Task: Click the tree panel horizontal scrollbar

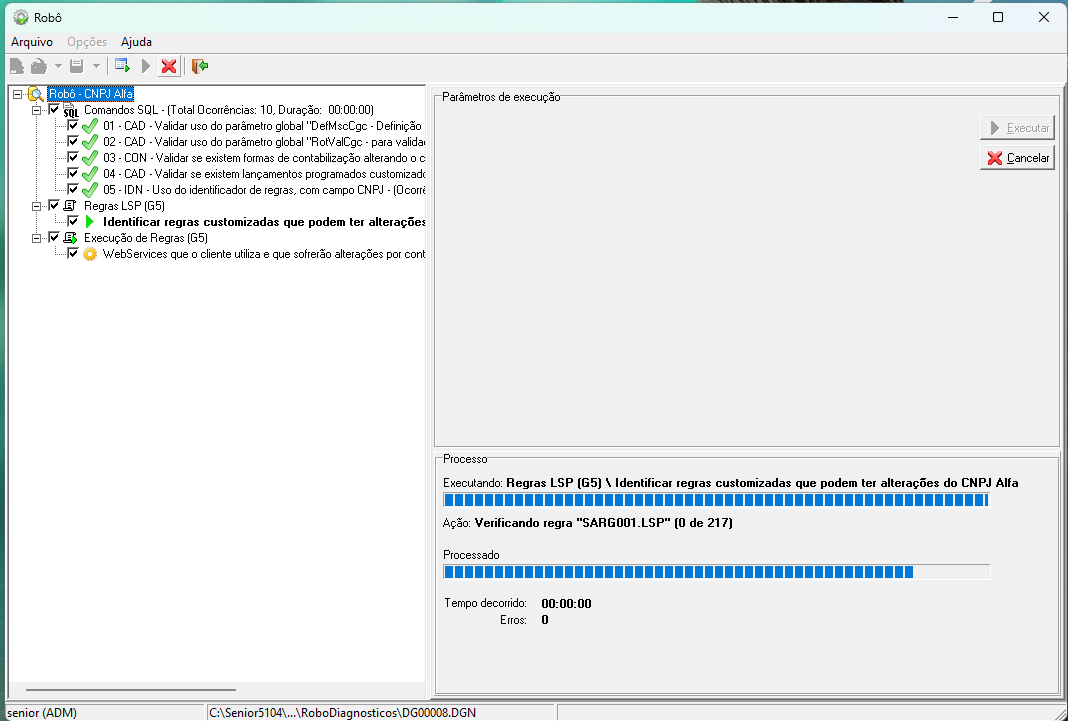Action: click(130, 690)
